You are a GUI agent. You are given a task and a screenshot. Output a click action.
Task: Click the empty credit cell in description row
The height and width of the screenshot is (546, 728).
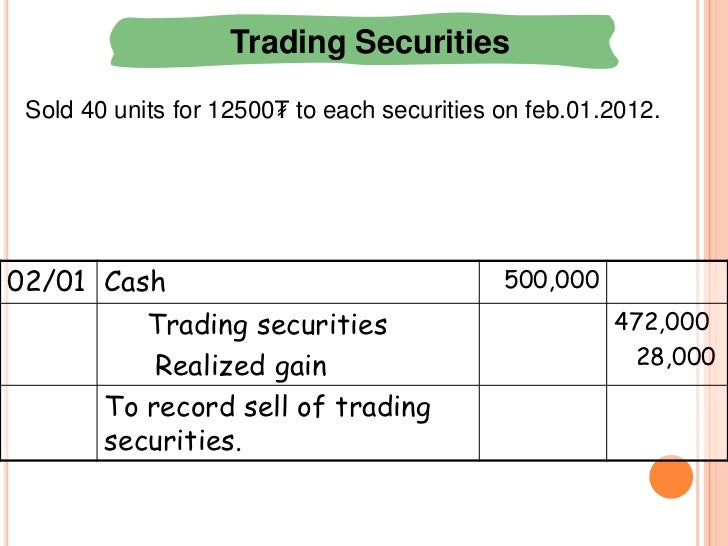[x=666, y=423]
